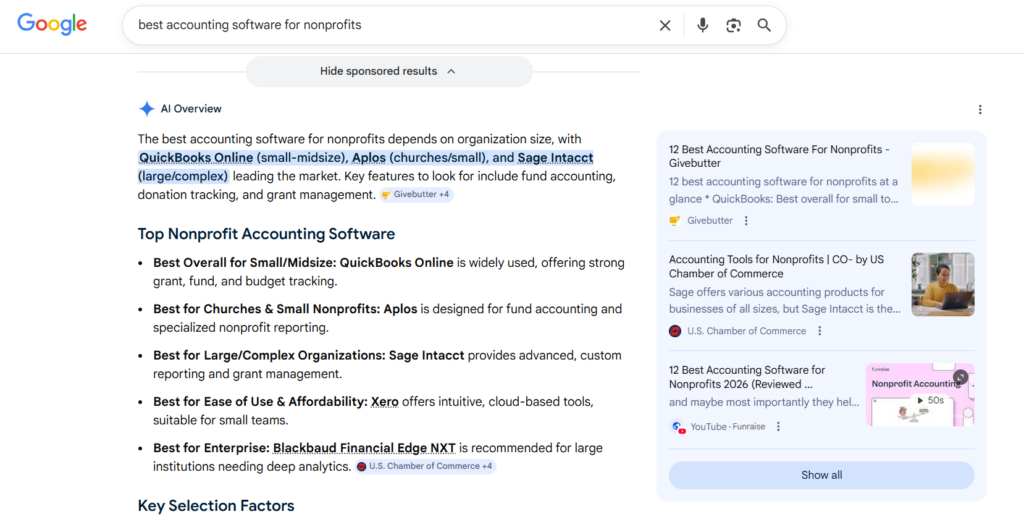
Task: Select 'Key Selection Factors' heading
Action: click(216, 506)
